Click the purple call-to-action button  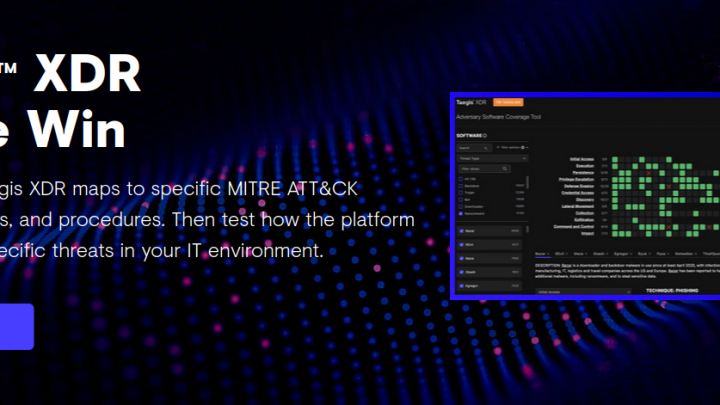(17, 326)
